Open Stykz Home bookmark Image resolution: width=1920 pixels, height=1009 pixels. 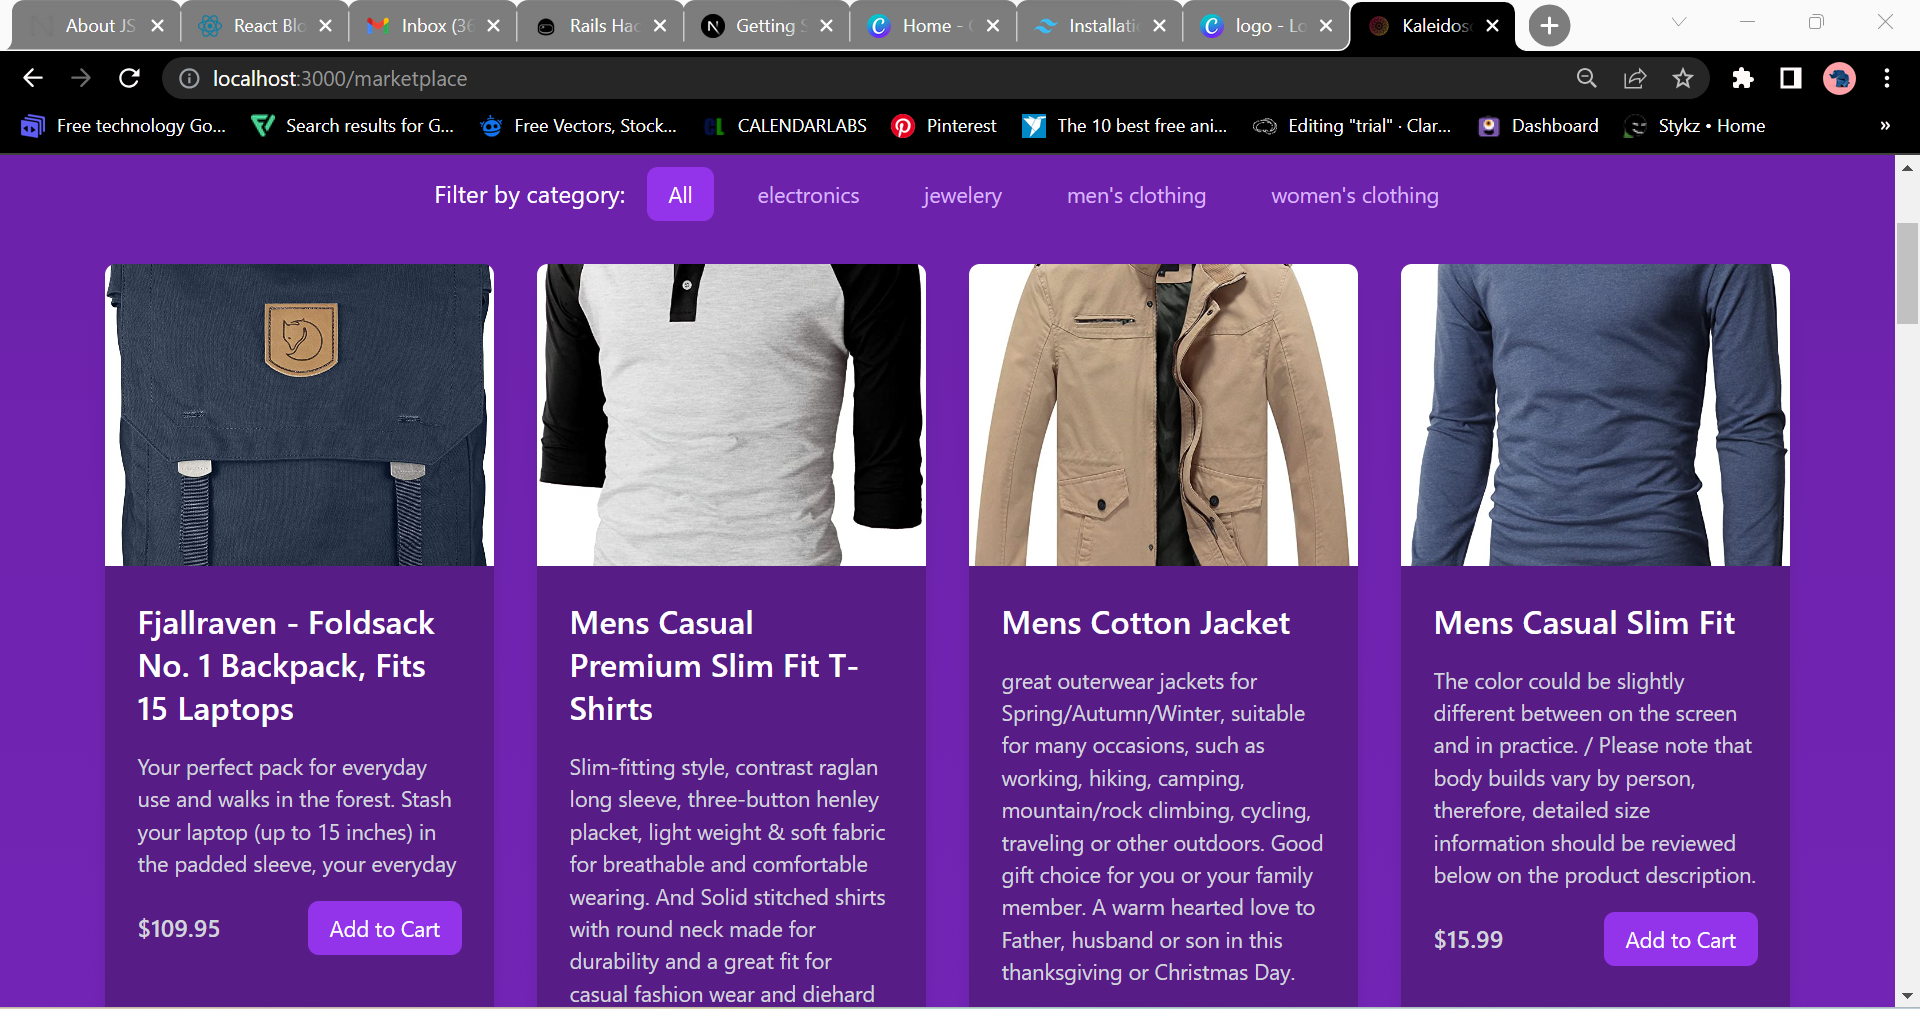1696,126
